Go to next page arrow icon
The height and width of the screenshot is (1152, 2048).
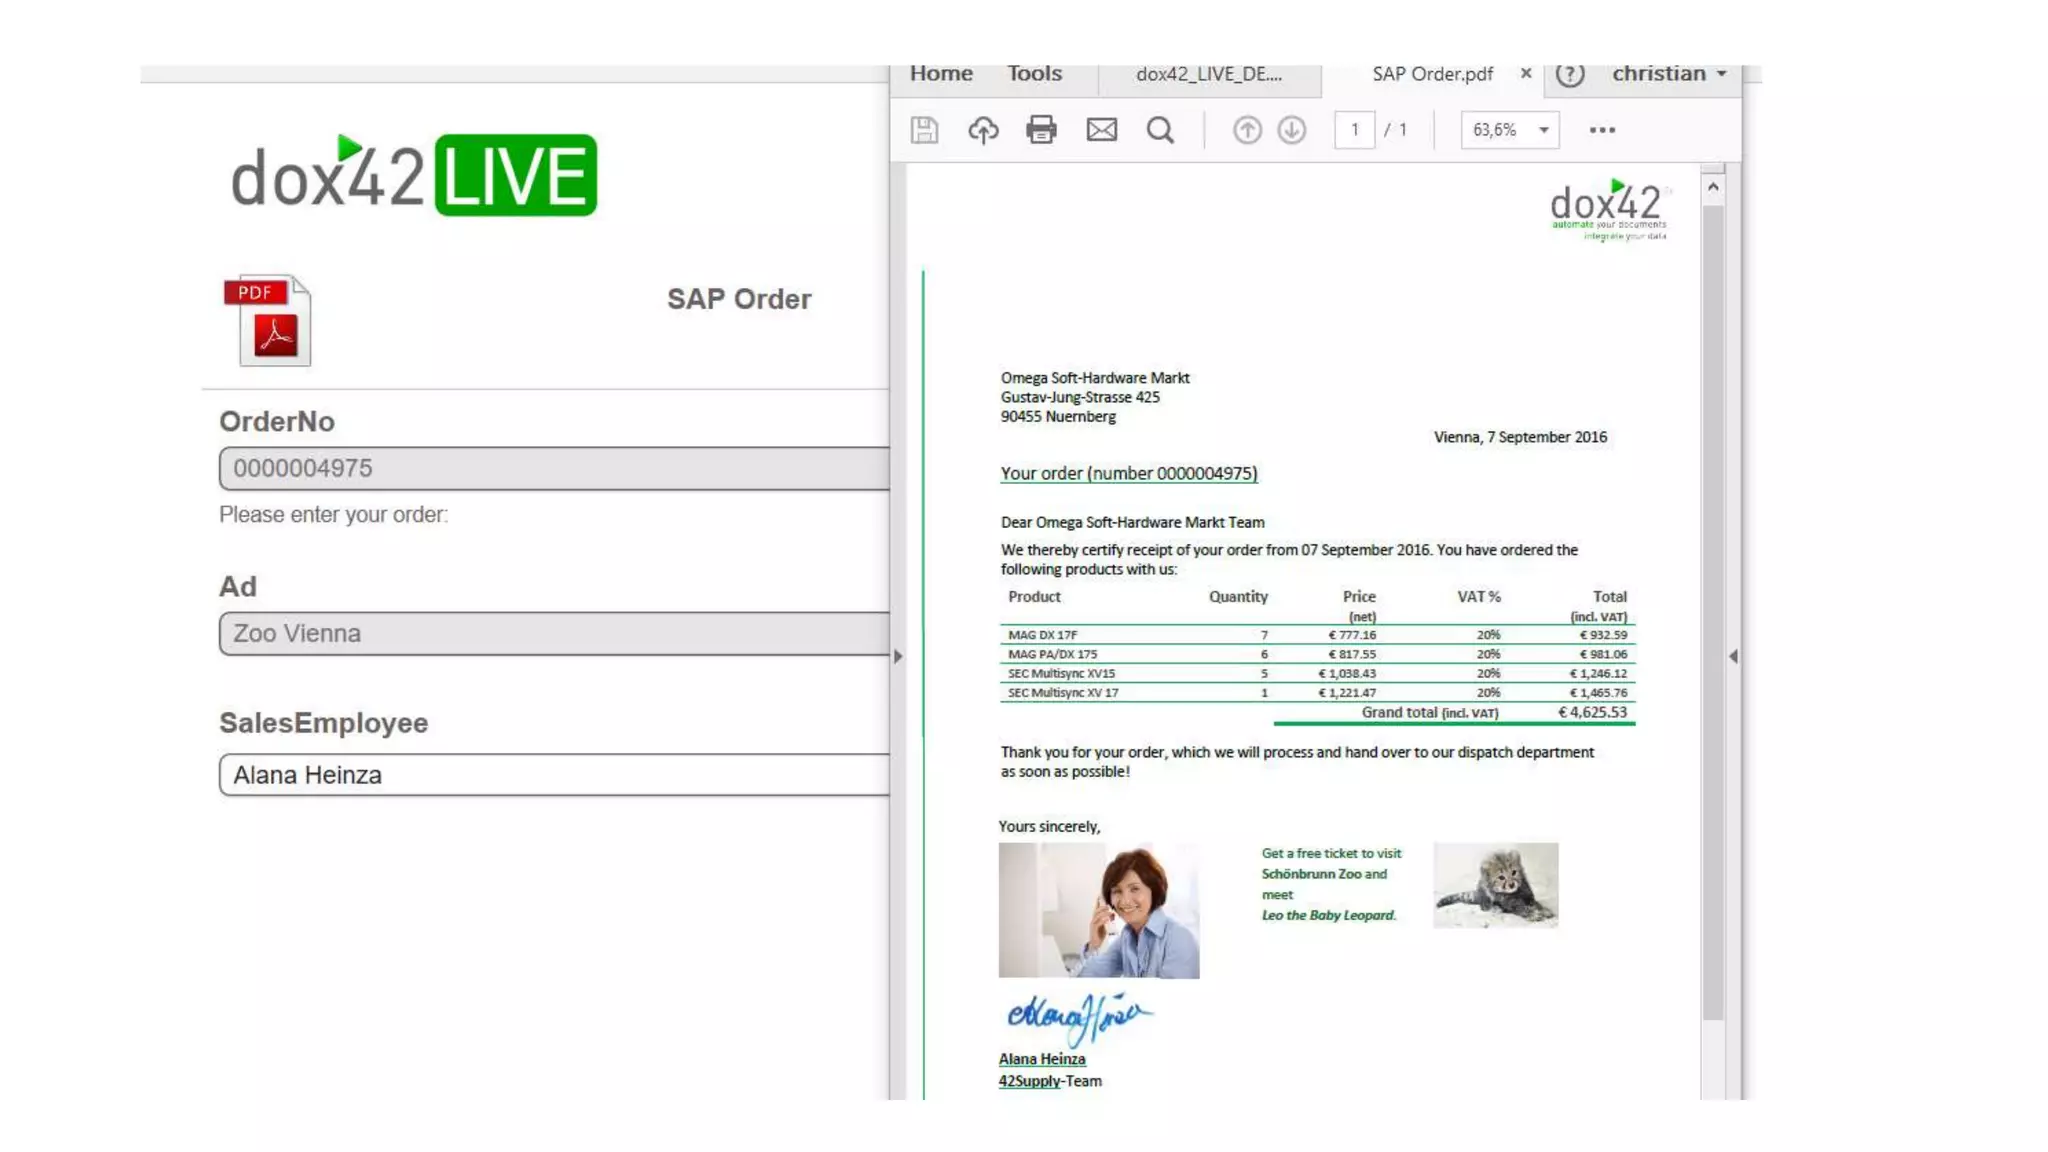1291,130
